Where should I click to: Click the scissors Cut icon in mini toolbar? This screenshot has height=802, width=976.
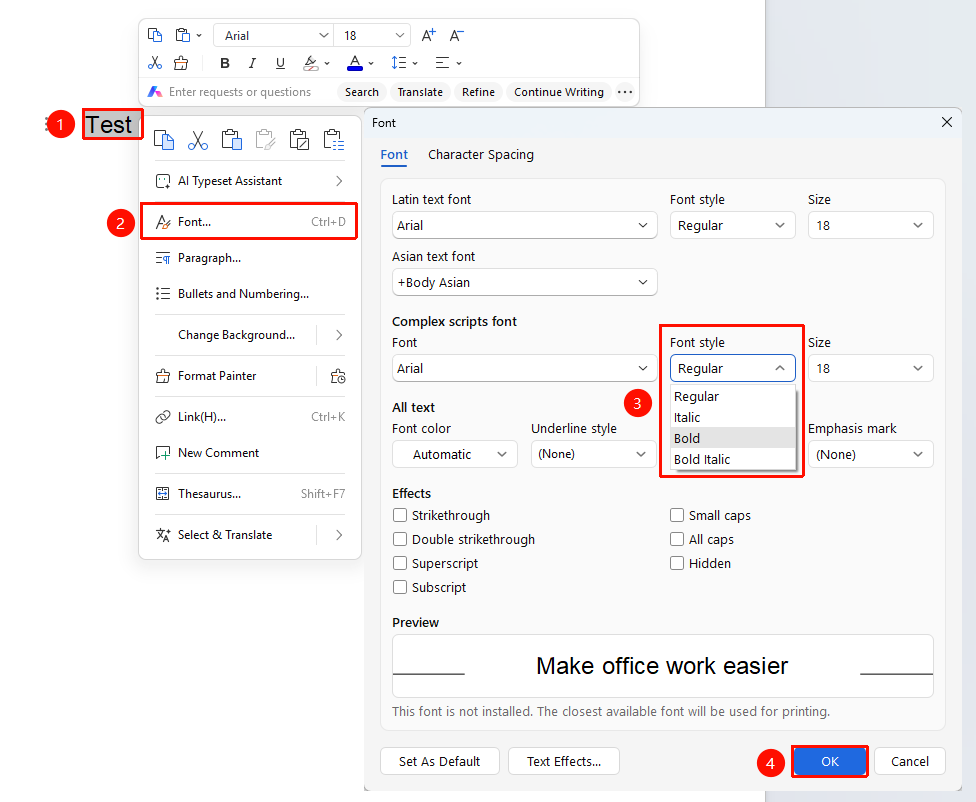pyautogui.click(x=155, y=63)
